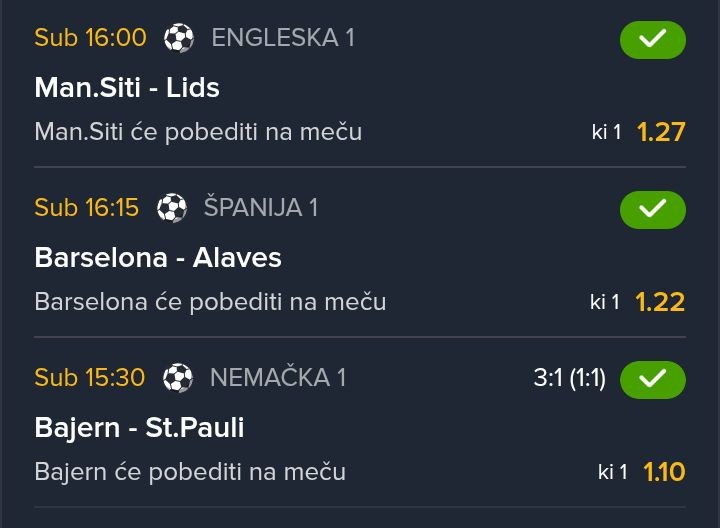Click "Bajern će pobediti na meču" bet description
This screenshot has width=720, height=528.
190,472
